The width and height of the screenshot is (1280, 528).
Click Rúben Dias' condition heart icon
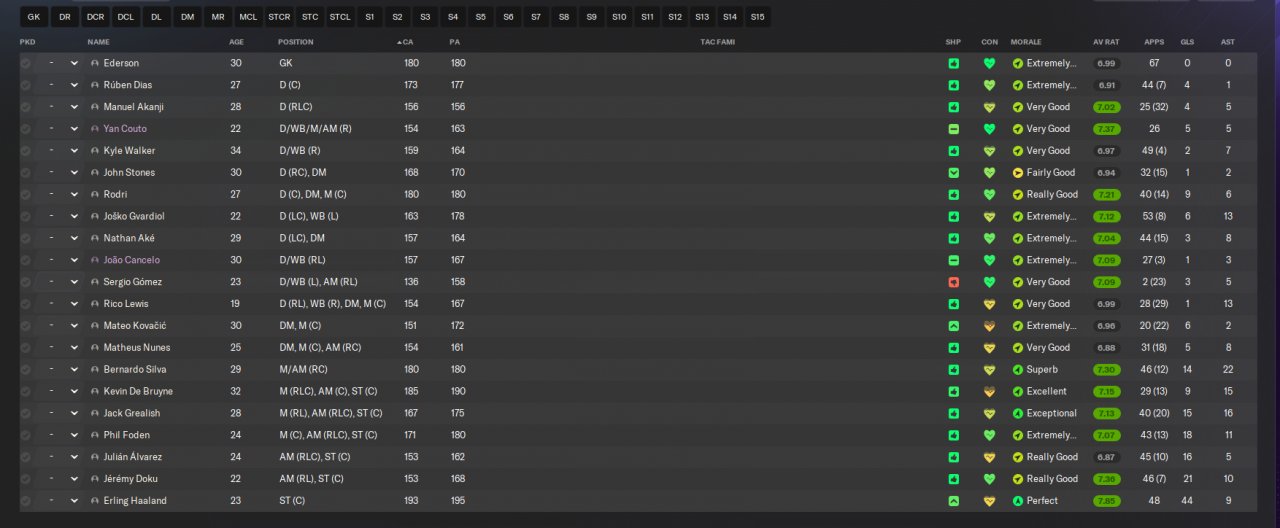click(x=990, y=85)
